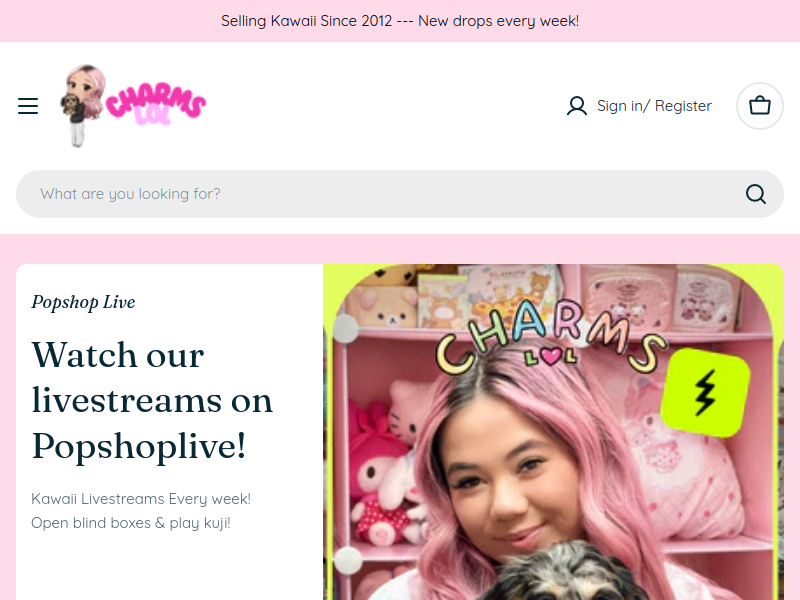Click the Sign in/ Register link
800x600 pixels.
654,106
